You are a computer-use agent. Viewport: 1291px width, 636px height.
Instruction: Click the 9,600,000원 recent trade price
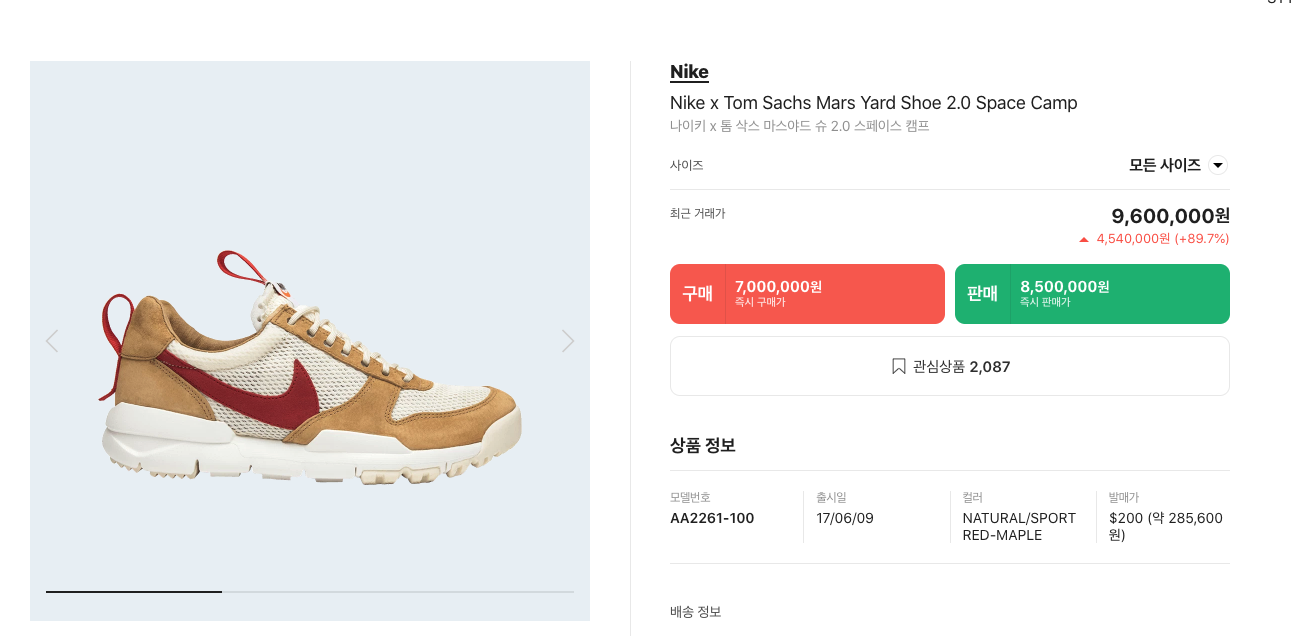coord(1171,216)
